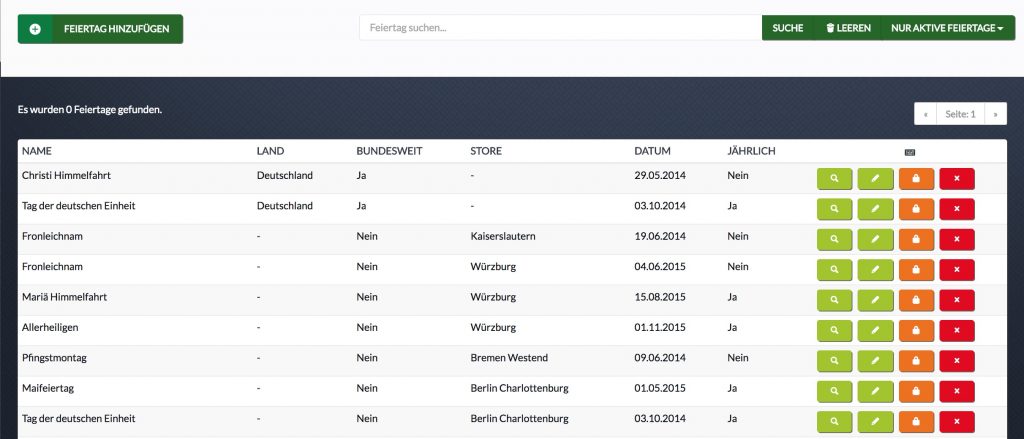1024x439 pixels.
Task: View details of Christi Himmelfahrt holiday
Action: [x=835, y=179]
